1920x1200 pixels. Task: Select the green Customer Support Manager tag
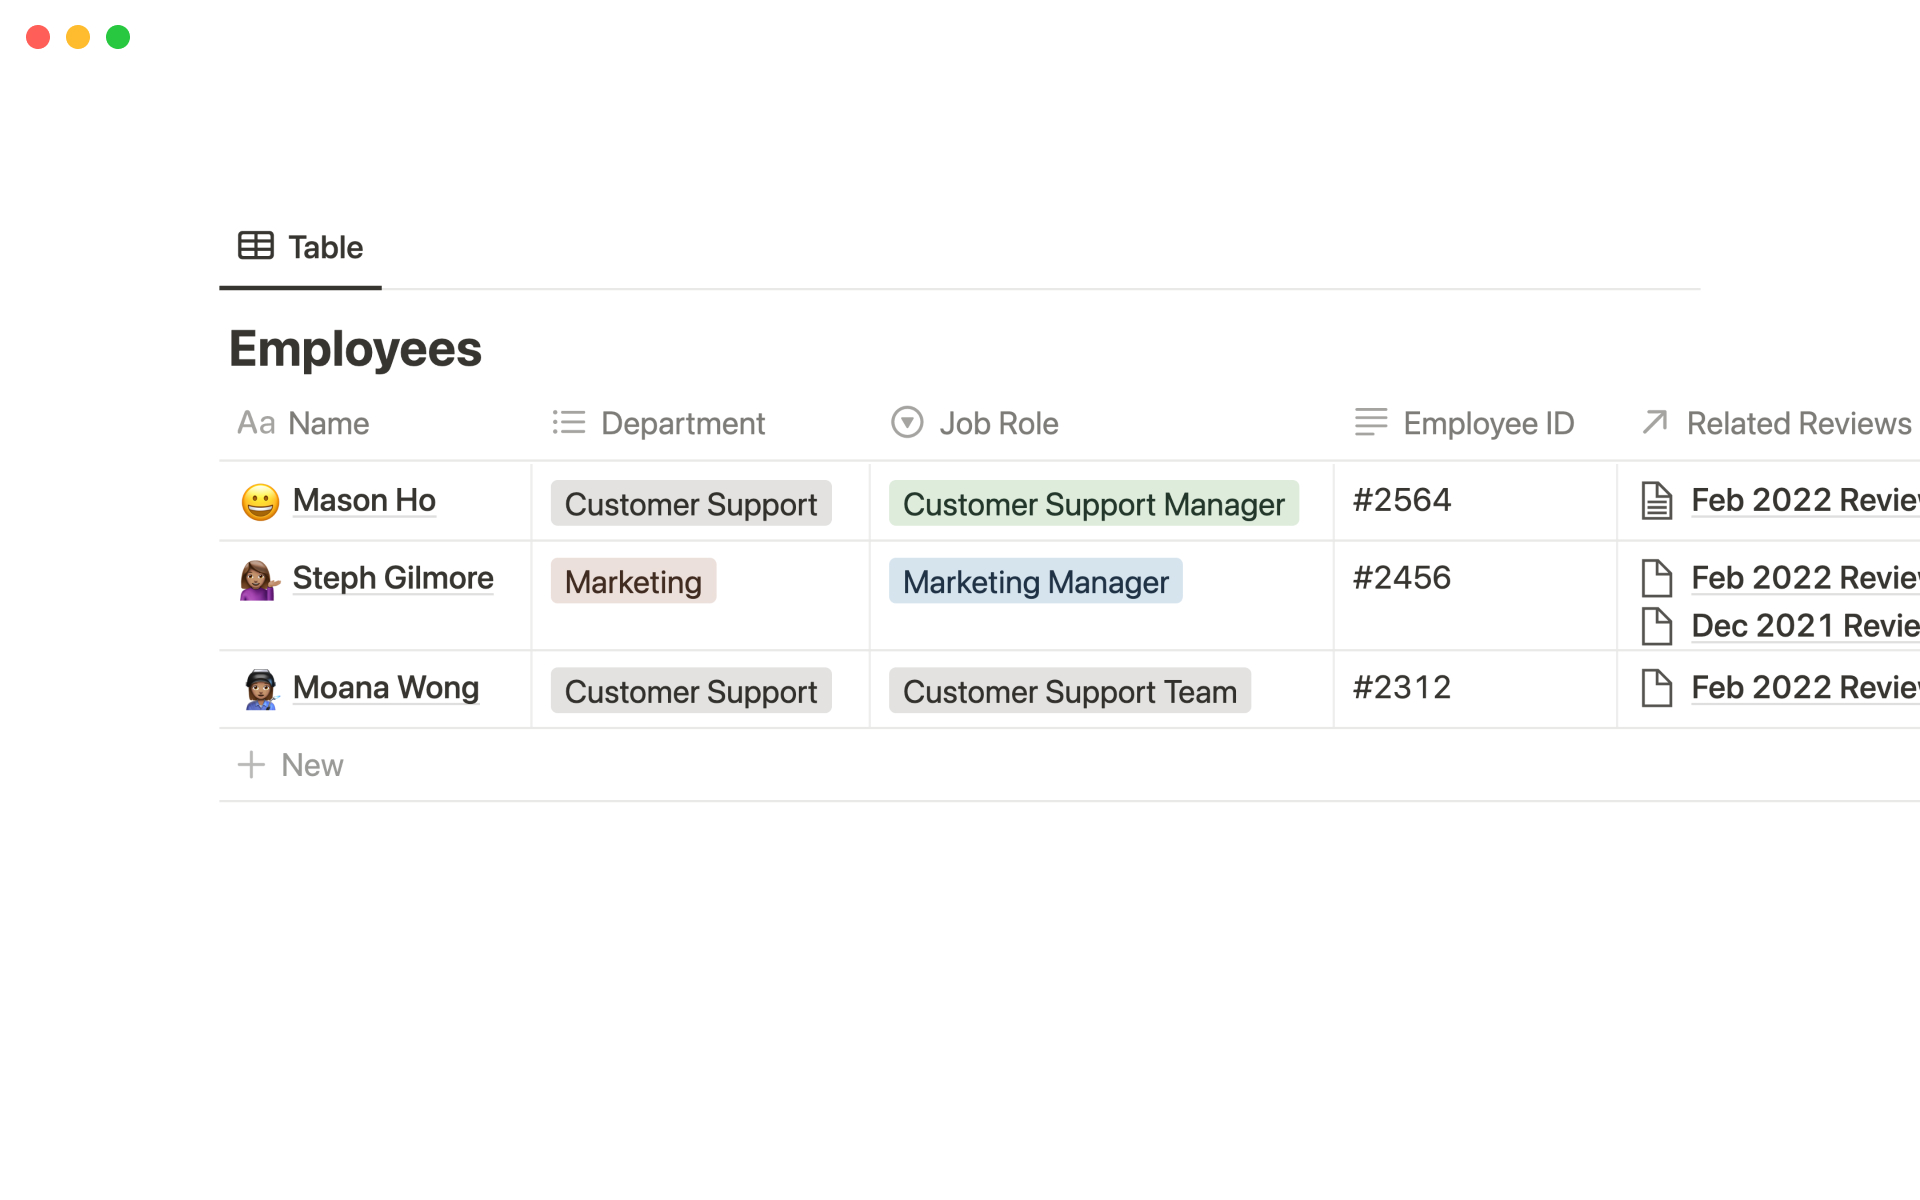click(x=1093, y=504)
